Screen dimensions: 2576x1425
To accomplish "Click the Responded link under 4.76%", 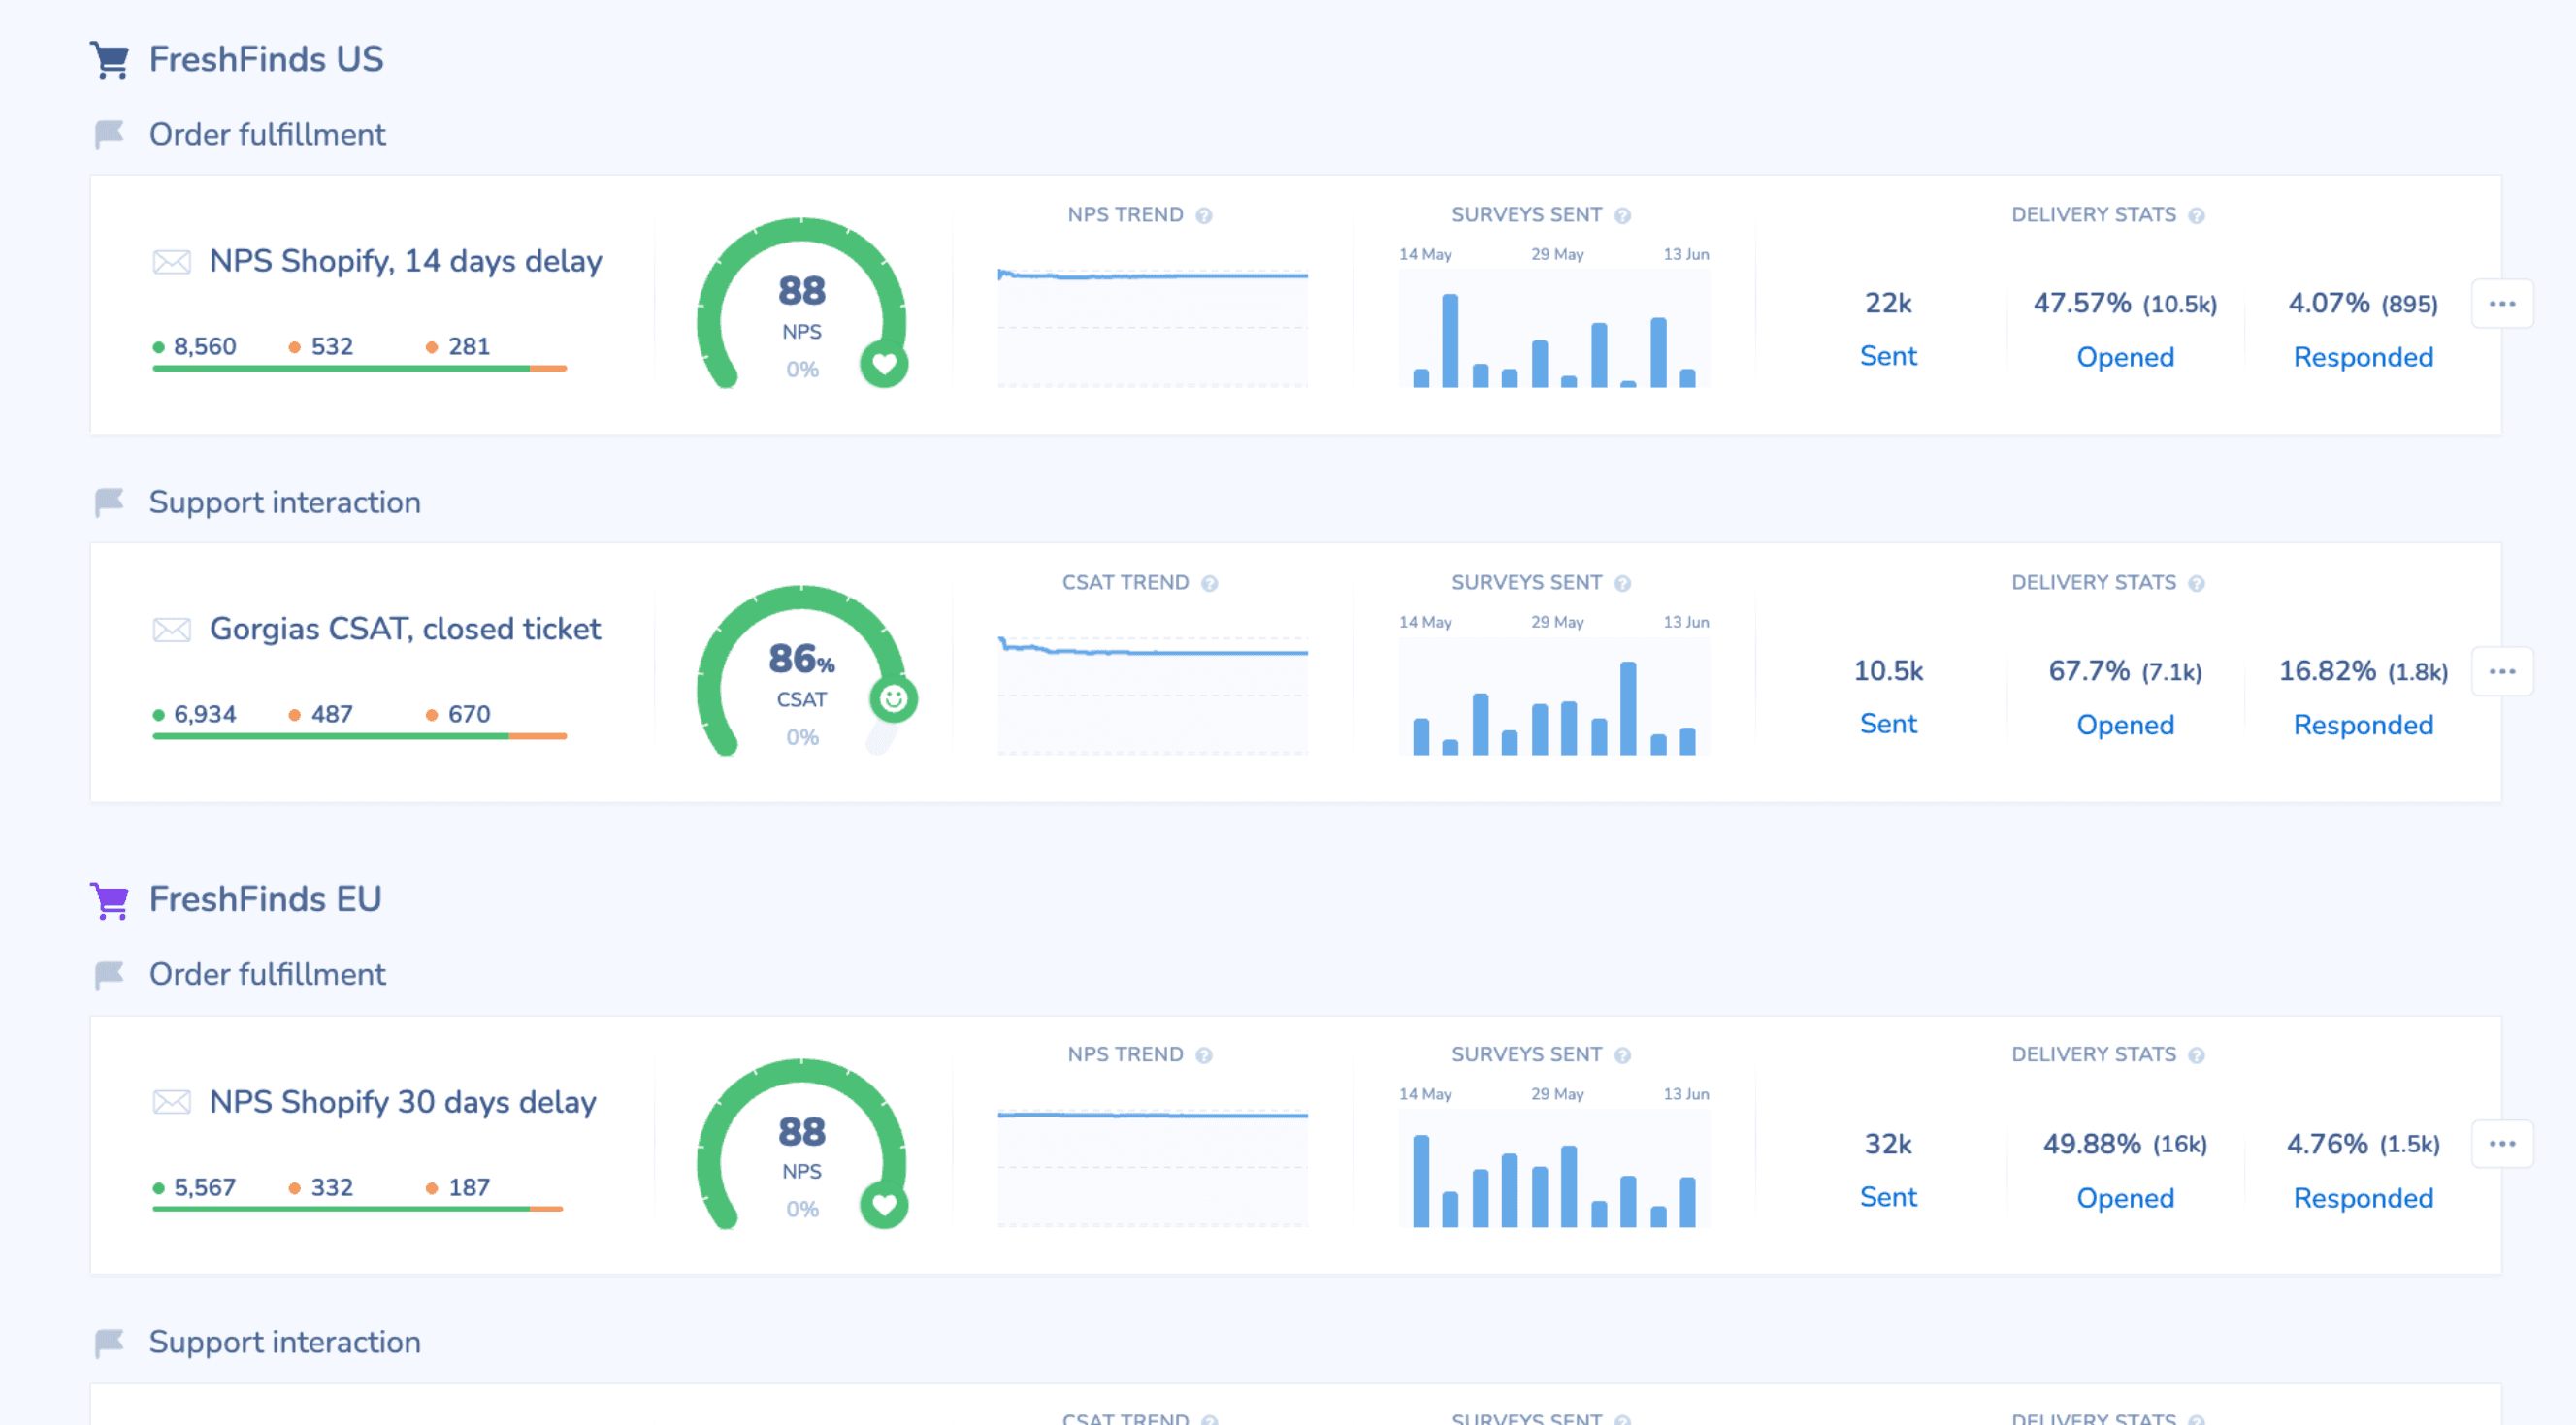I will click(x=2363, y=1198).
